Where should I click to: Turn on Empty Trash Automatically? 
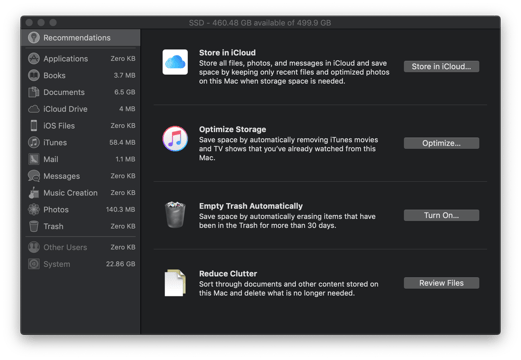441,215
